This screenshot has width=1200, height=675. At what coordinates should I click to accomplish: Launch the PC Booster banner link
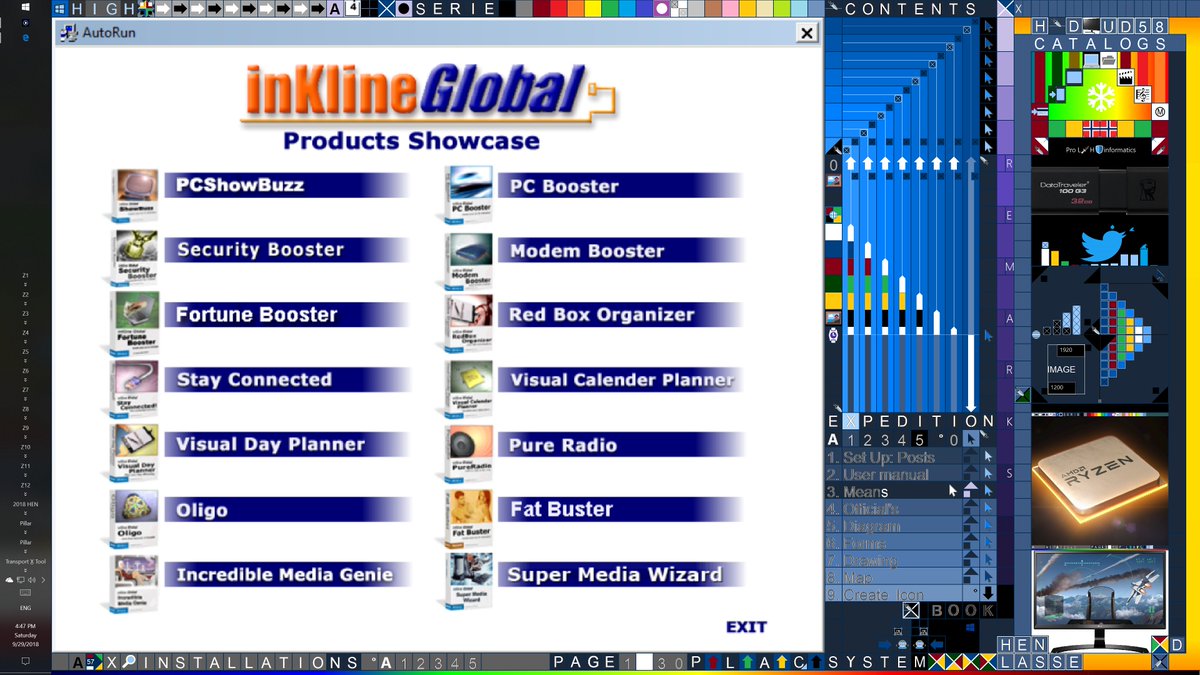(620, 186)
